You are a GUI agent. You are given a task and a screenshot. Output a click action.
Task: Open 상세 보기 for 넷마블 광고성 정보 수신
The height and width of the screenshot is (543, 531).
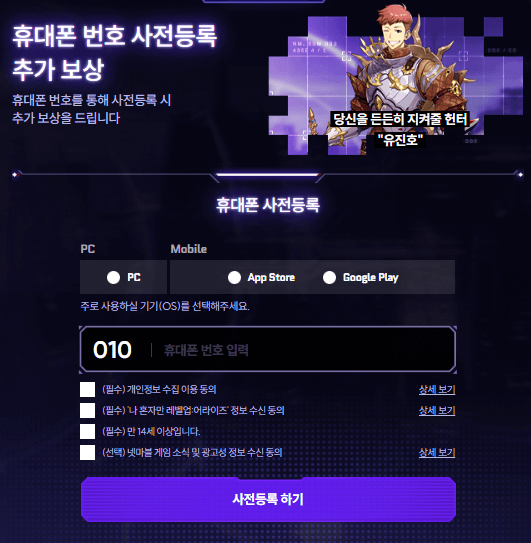437,453
